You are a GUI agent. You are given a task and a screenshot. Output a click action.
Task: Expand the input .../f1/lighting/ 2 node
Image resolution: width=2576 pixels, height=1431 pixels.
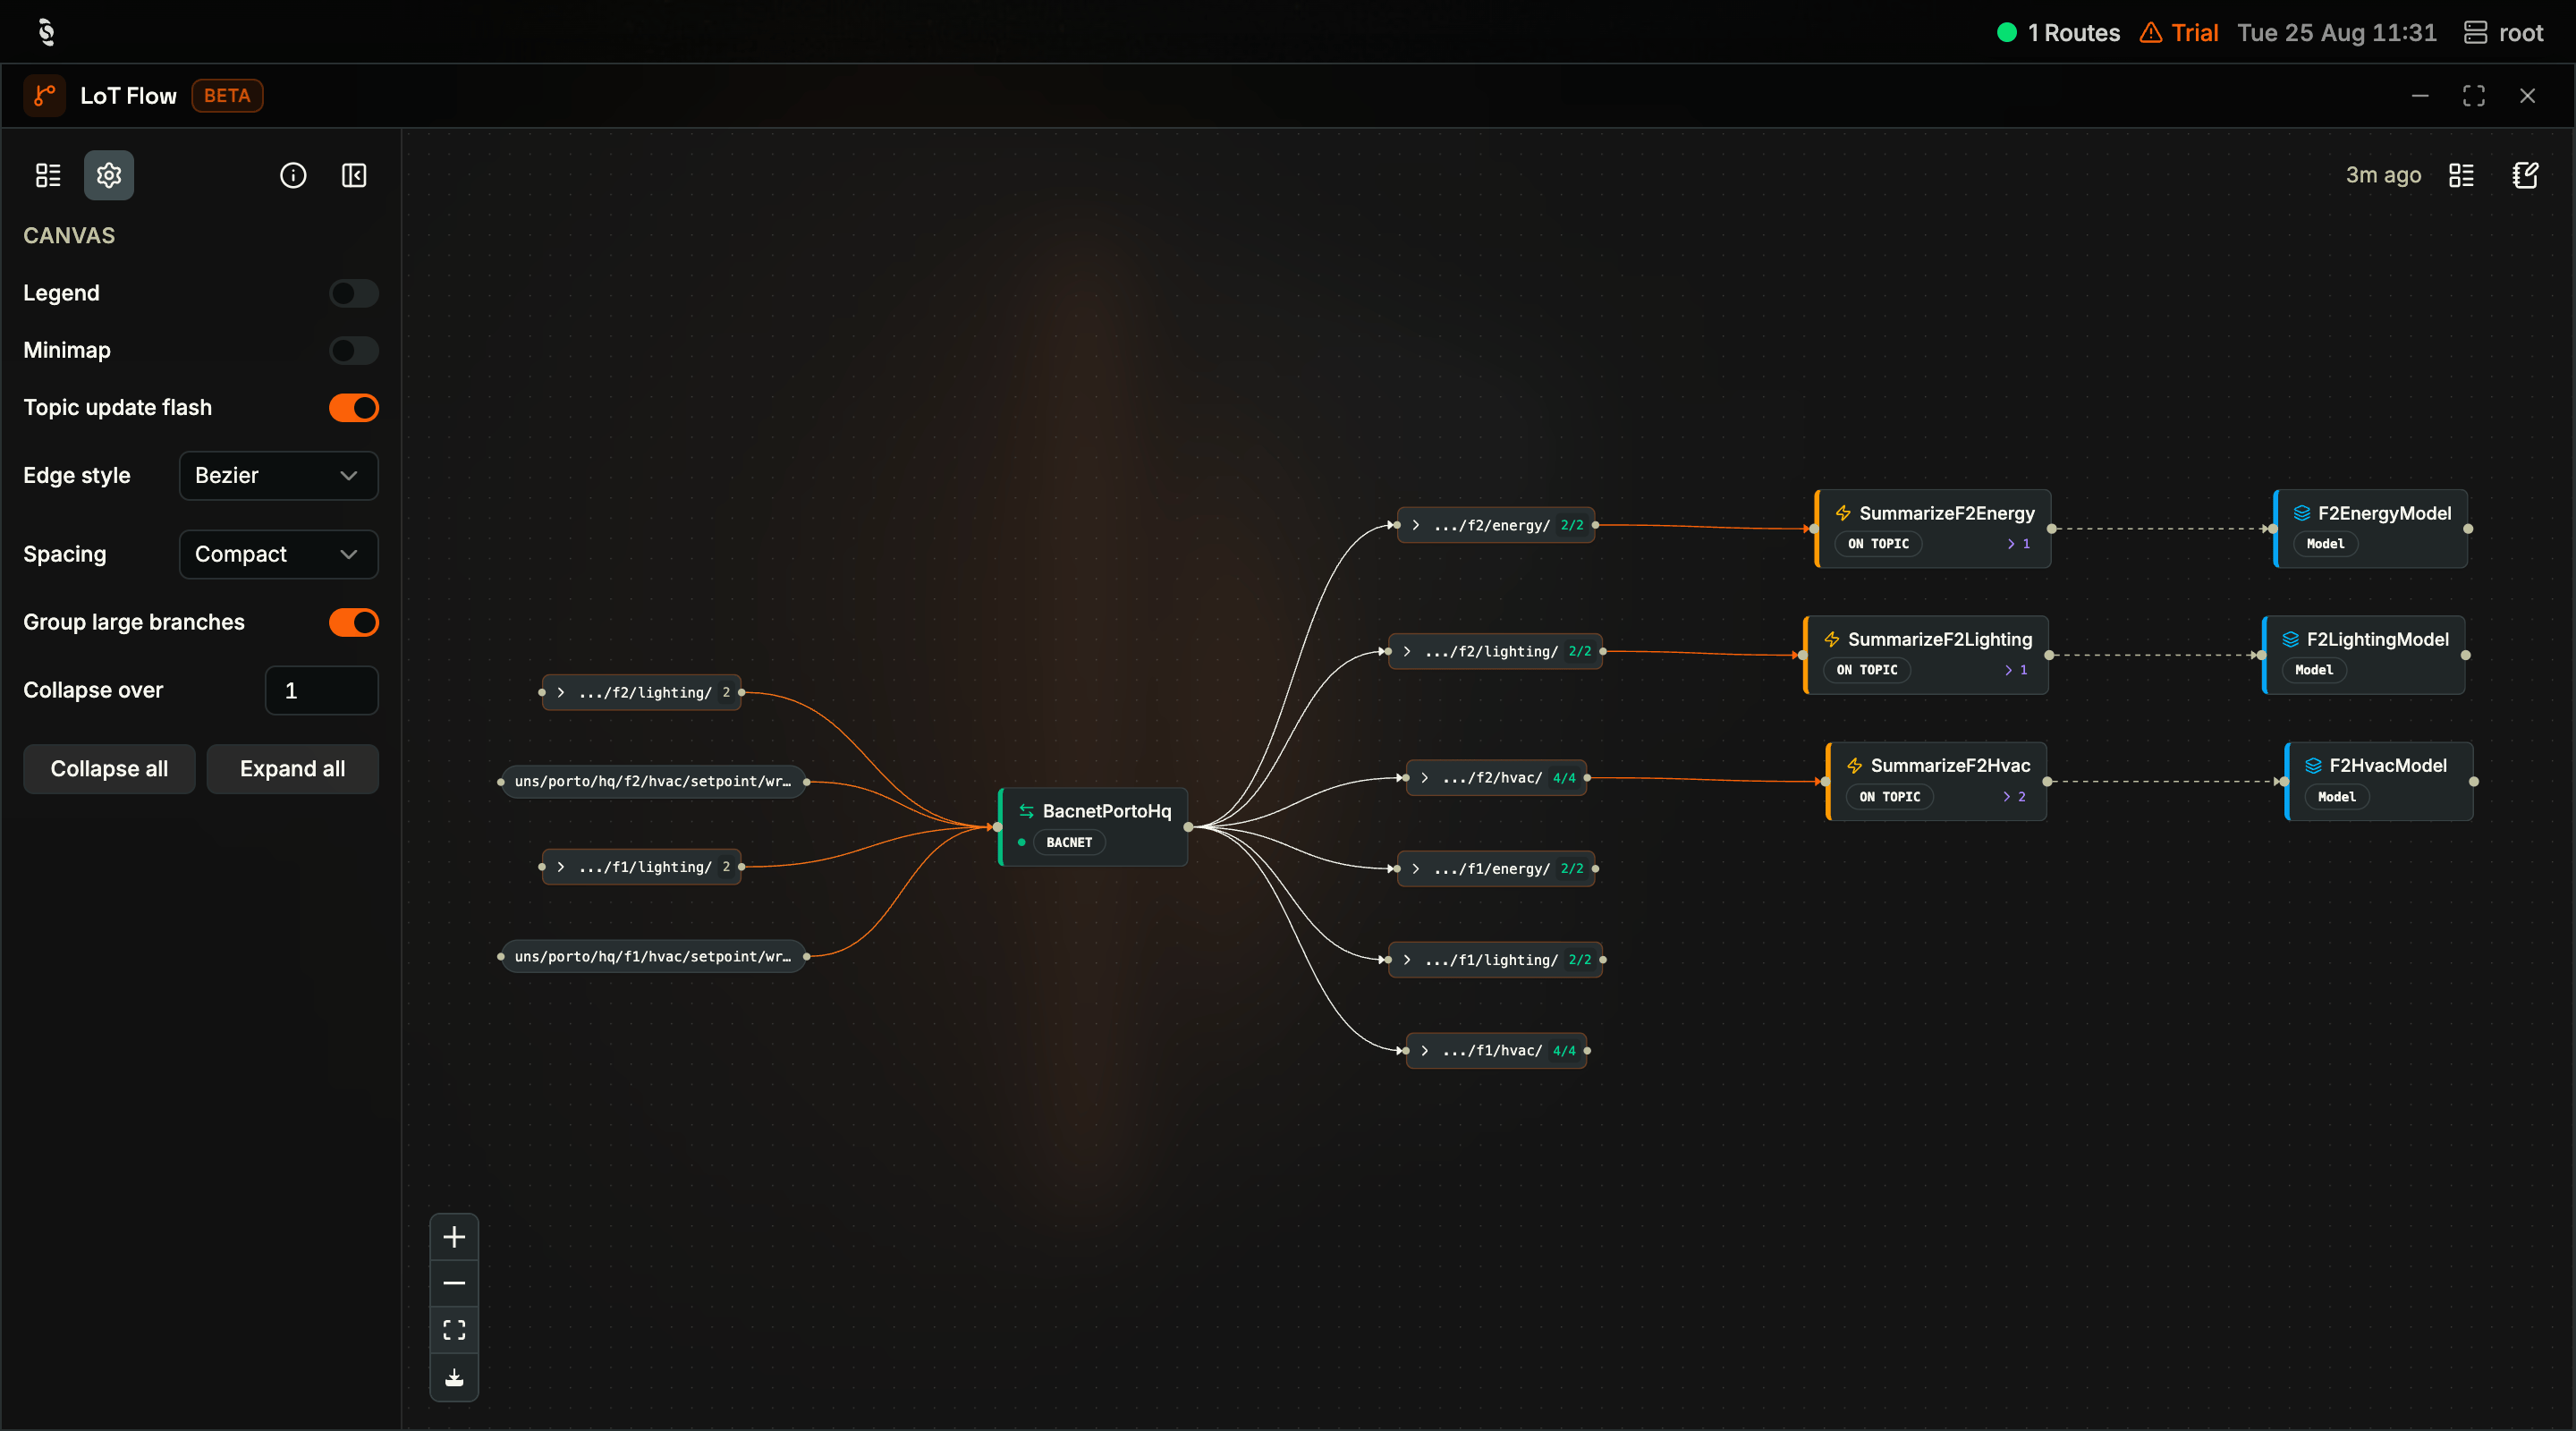pyautogui.click(x=561, y=867)
